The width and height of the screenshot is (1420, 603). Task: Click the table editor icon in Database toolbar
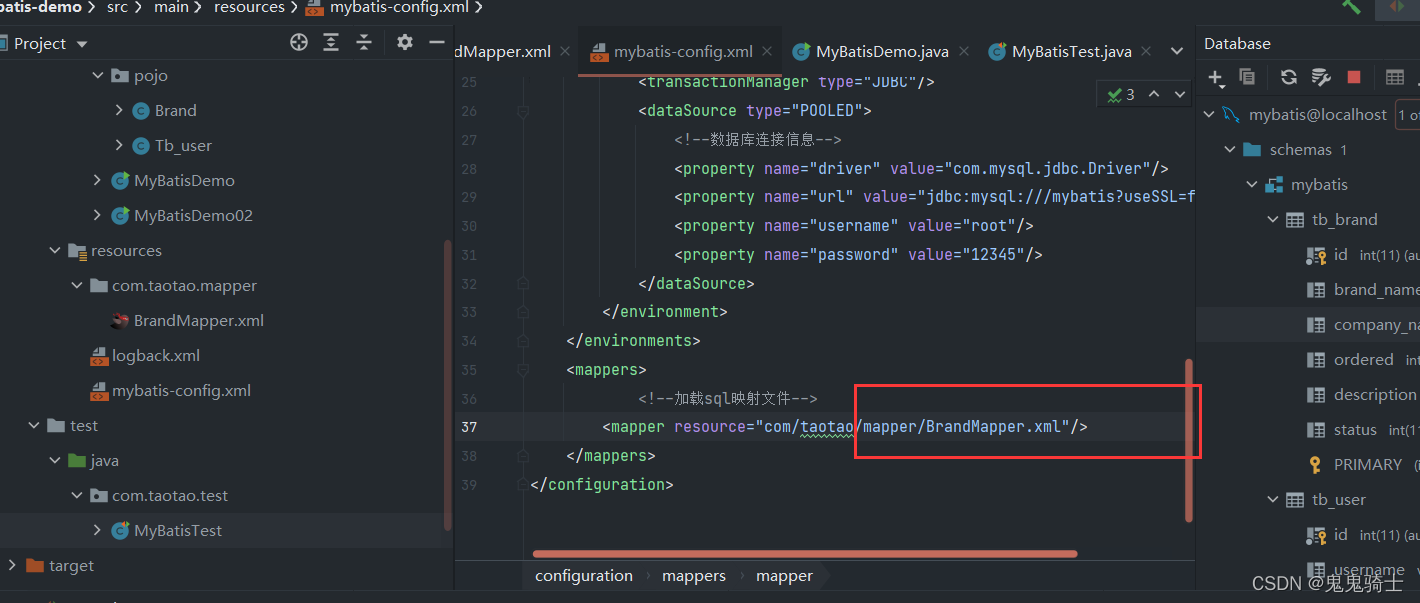(x=1395, y=77)
